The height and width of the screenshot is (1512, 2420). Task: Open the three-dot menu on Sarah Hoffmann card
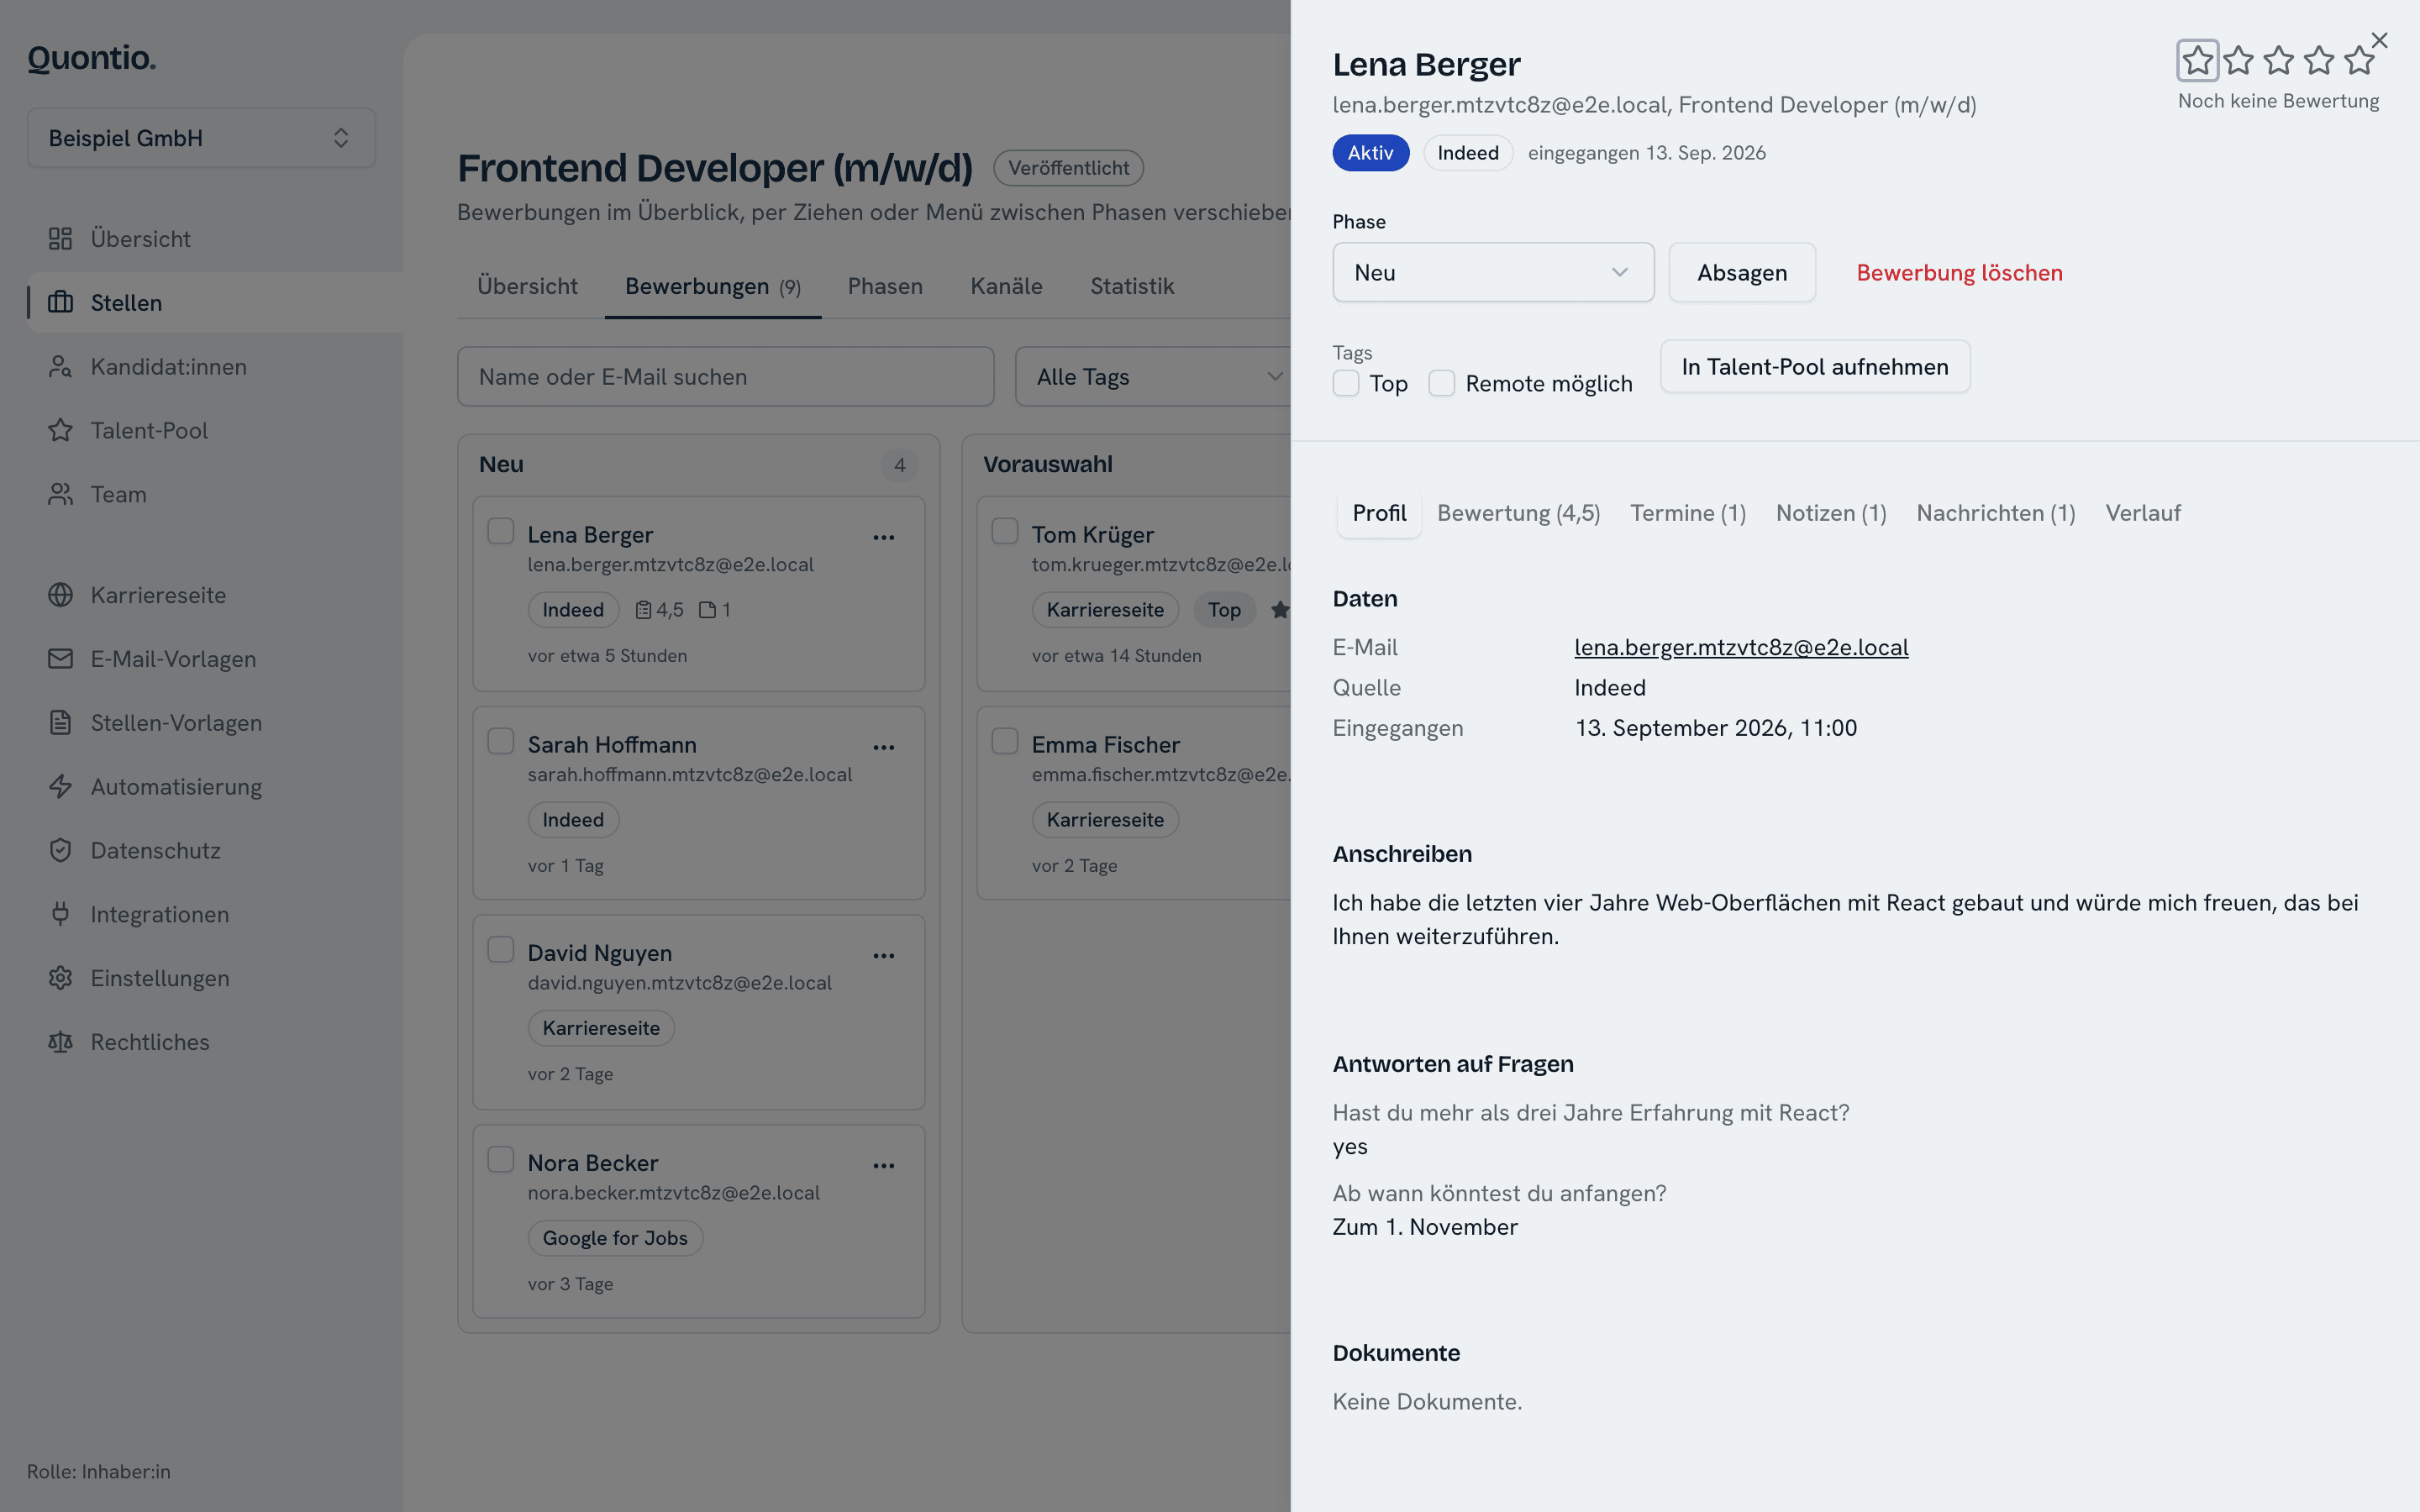pos(883,748)
